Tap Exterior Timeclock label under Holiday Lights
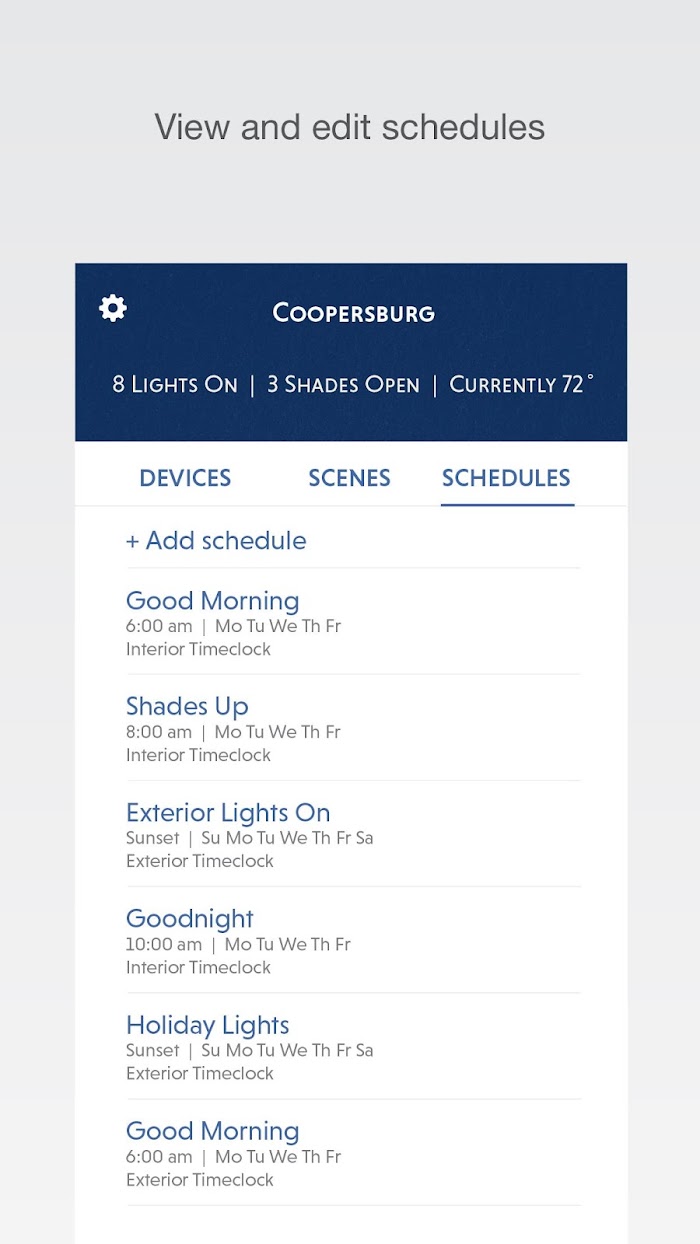 tap(200, 1073)
